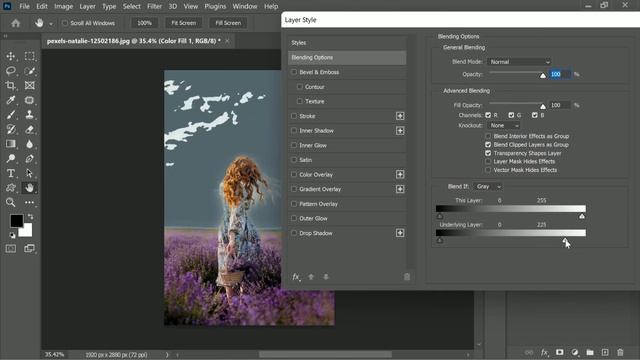
Task: Swap foreground and background colors
Action: (x=31, y=217)
